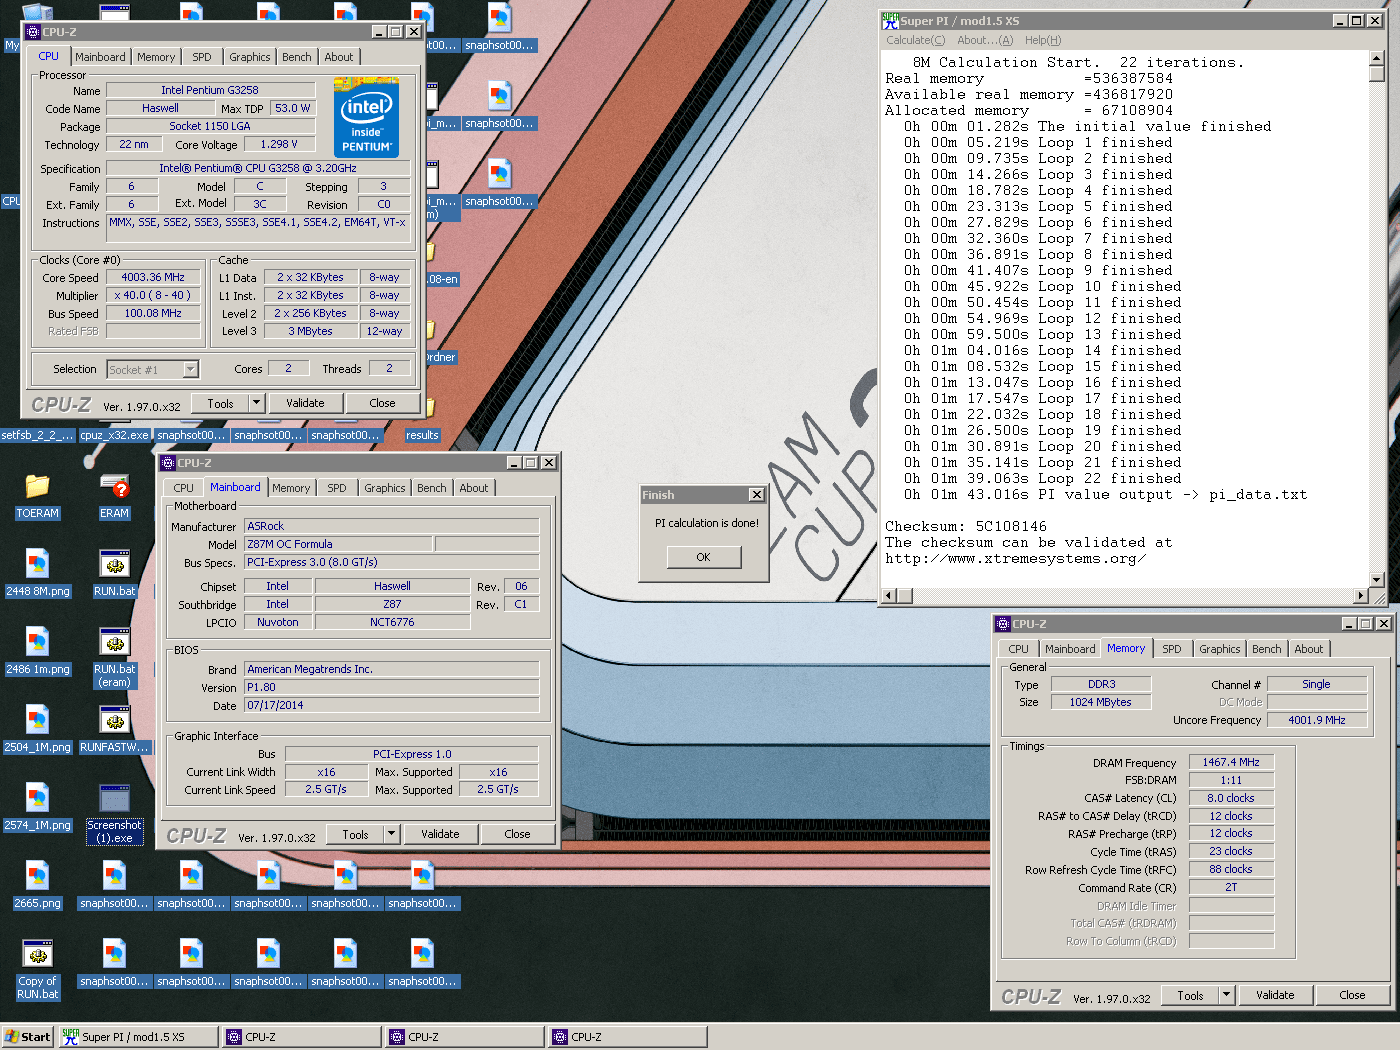Image resolution: width=1400 pixels, height=1050 pixels.
Task: Expand Tools dropdown arrow in Mainboard window
Action: (x=392, y=834)
